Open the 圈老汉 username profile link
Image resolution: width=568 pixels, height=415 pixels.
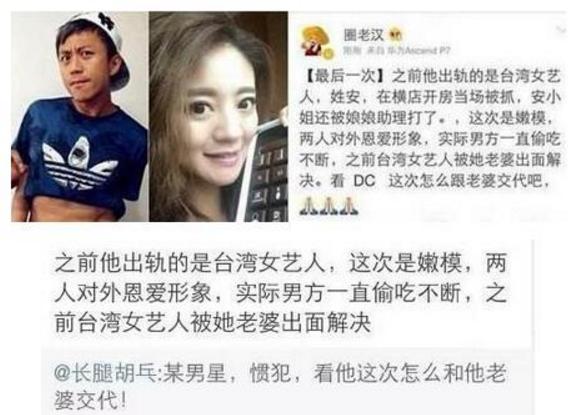363,35
